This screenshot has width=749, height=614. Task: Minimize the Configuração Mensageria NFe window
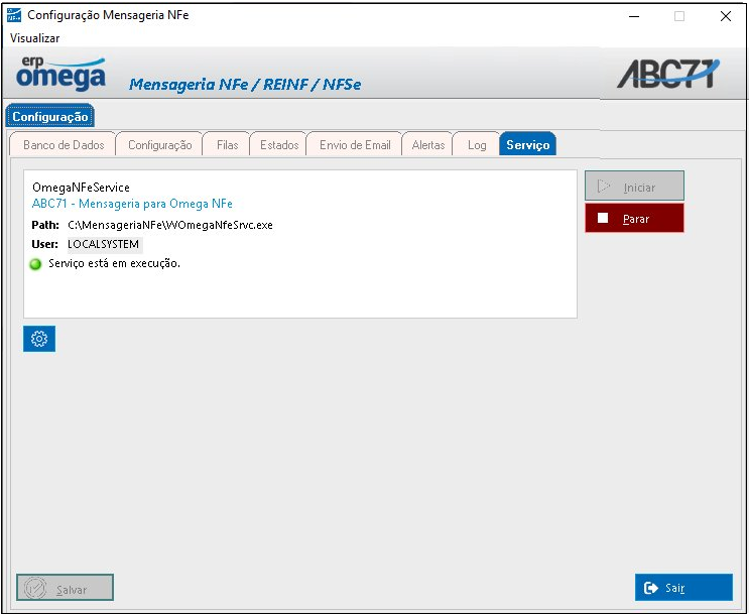point(634,16)
